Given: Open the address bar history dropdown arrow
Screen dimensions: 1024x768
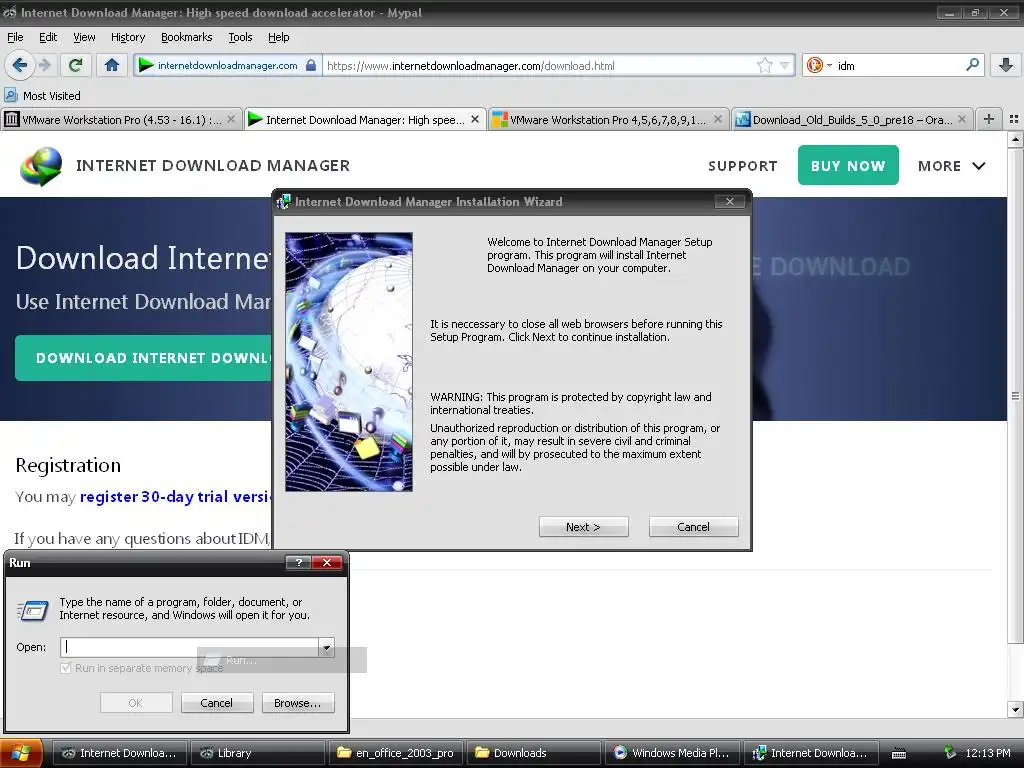Looking at the screenshot, I should click(784, 65).
